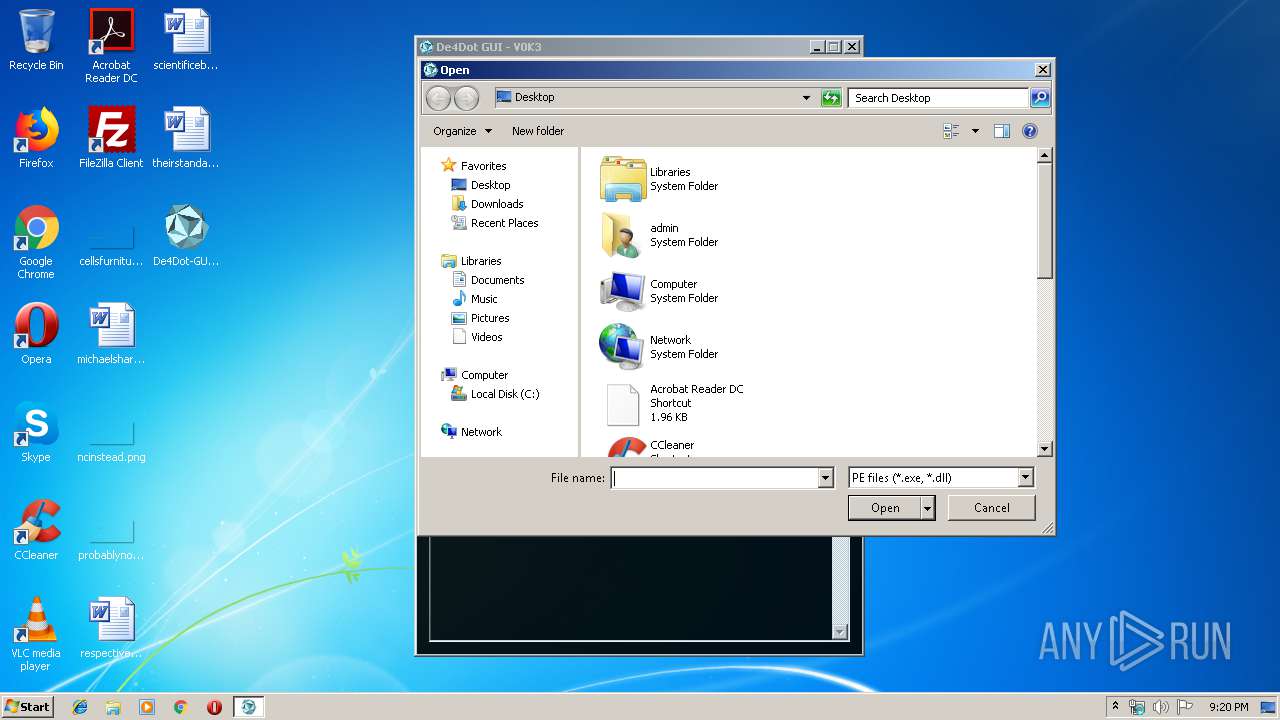The height and width of the screenshot is (720, 1280).
Task: Select Favorites in navigation pane
Action: (474, 166)
